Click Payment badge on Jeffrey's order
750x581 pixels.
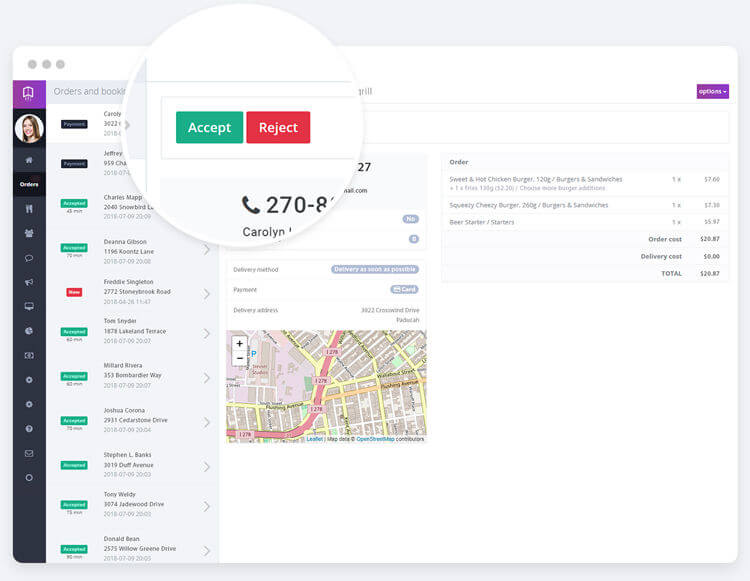coord(74,164)
